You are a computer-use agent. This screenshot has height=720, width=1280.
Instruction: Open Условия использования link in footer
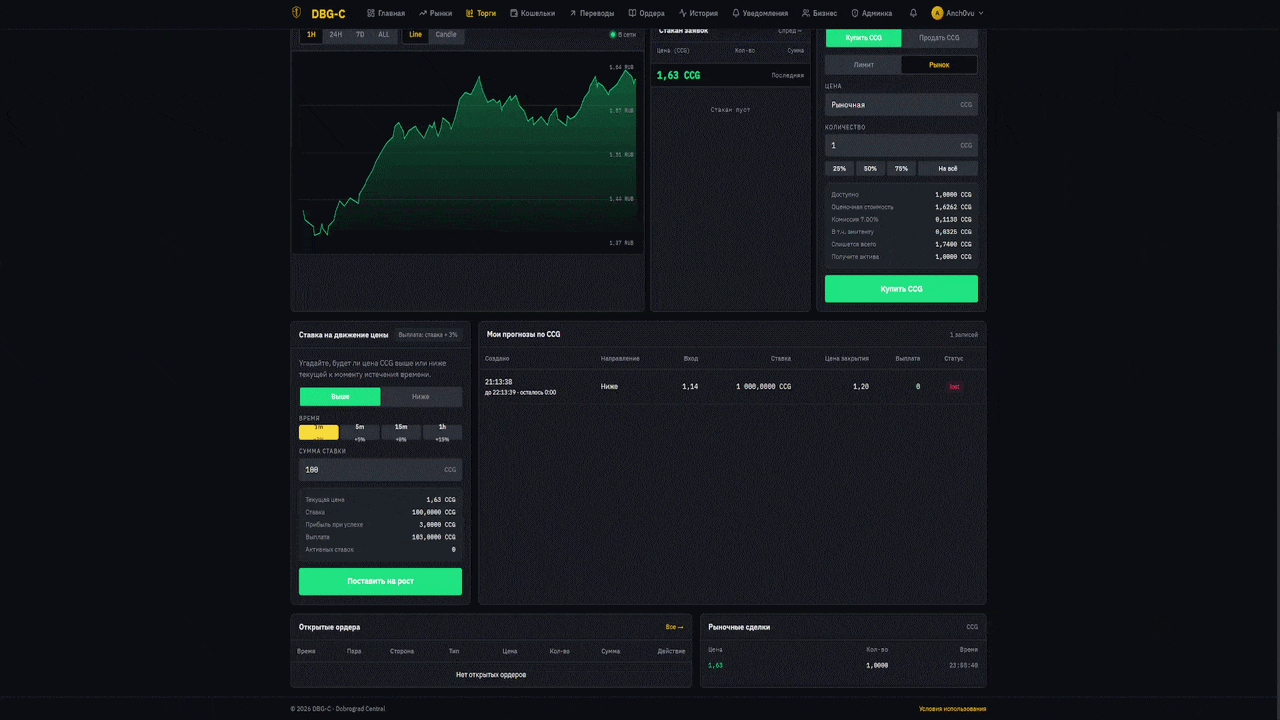coord(952,709)
